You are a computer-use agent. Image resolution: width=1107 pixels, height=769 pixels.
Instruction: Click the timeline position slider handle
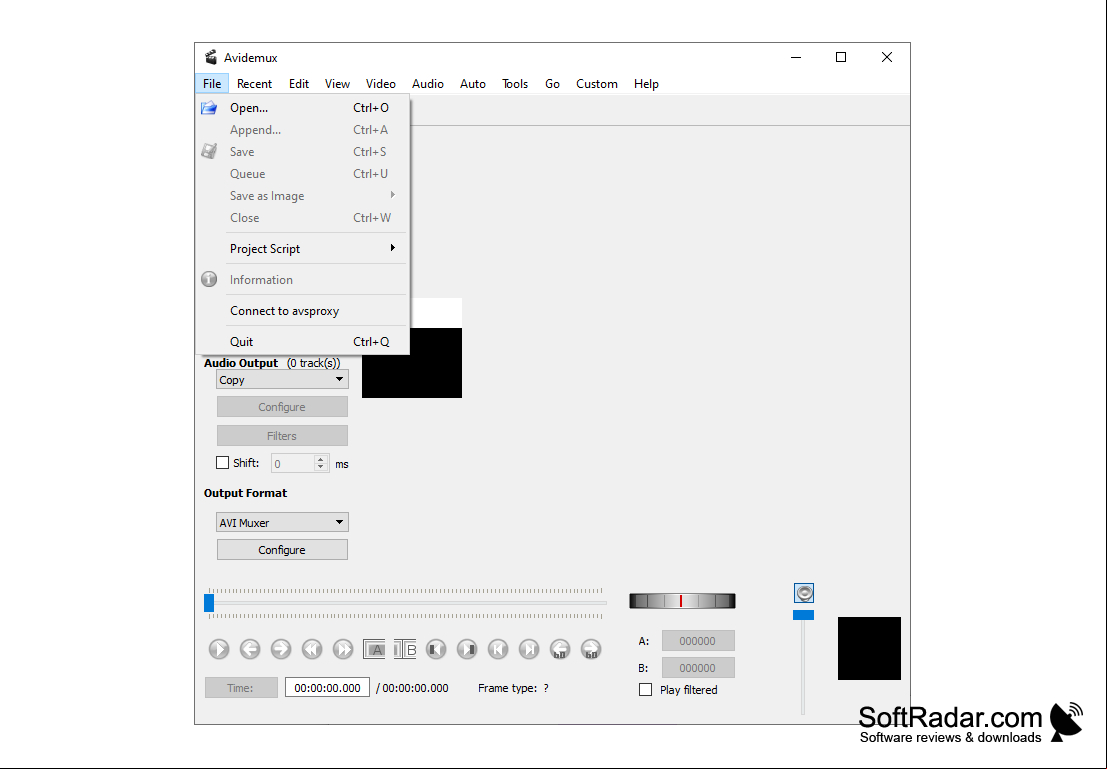click(209, 602)
